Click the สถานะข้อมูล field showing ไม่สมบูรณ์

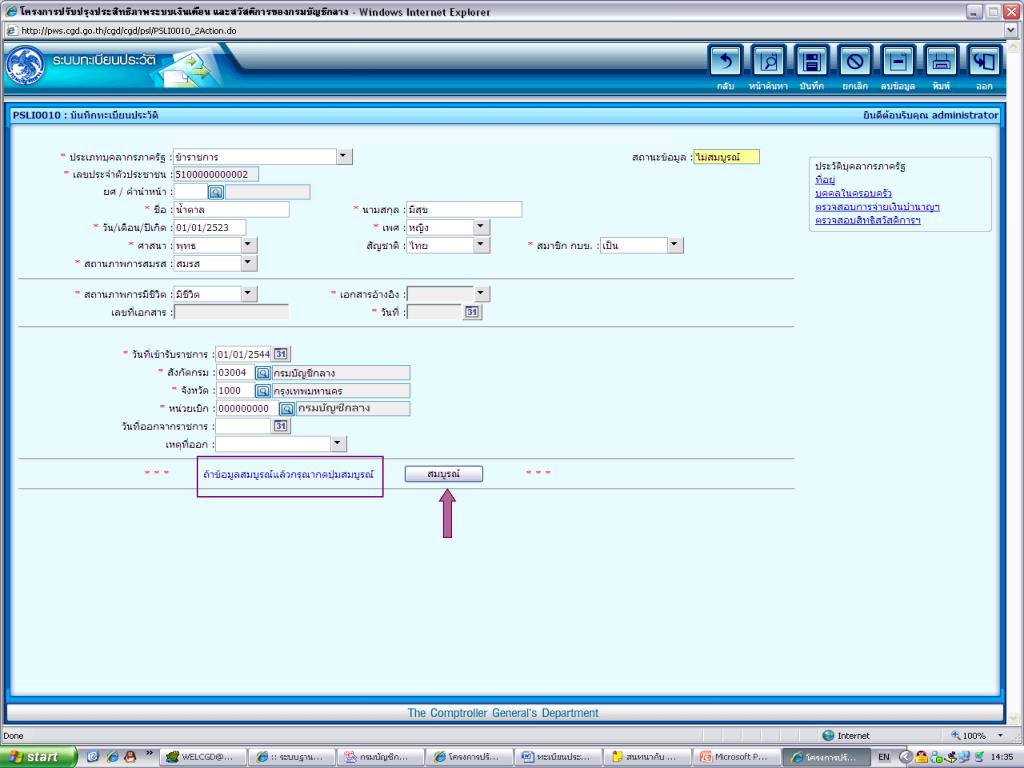pyautogui.click(x=726, y=157)
